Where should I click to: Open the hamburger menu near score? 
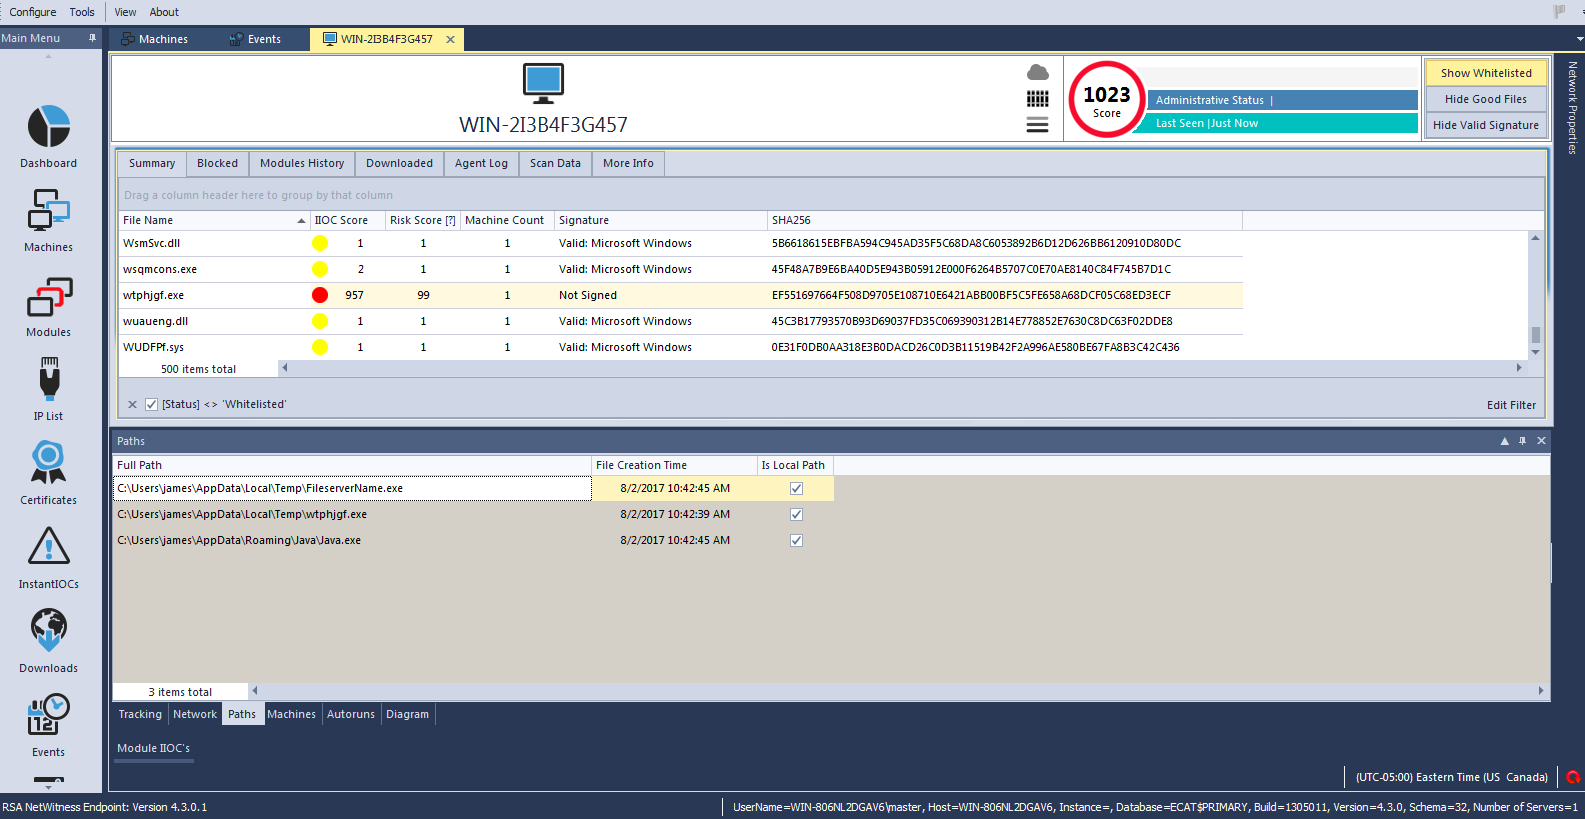tap(1038, 125)
